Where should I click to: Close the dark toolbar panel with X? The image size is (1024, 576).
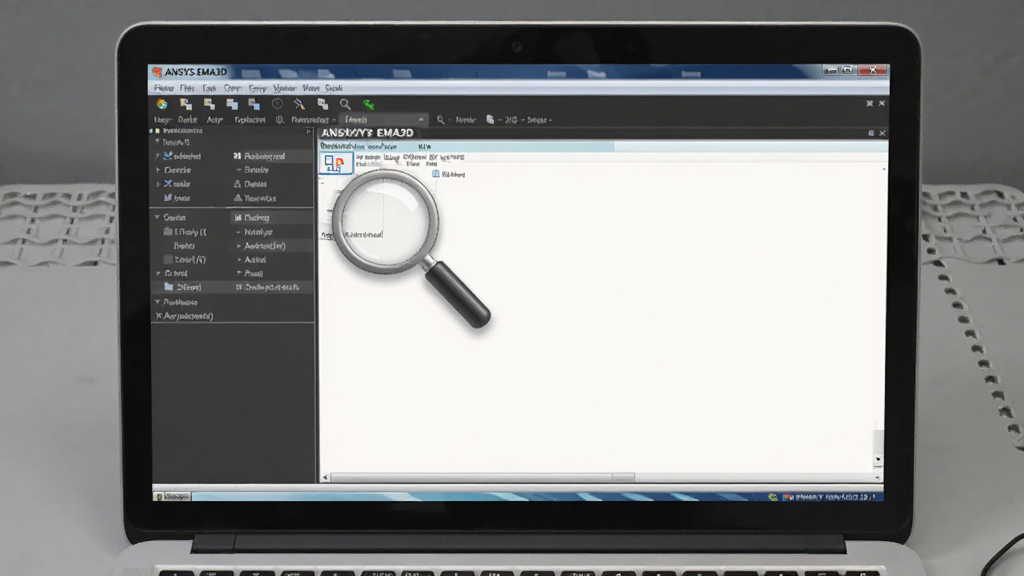tap(882, 103)
